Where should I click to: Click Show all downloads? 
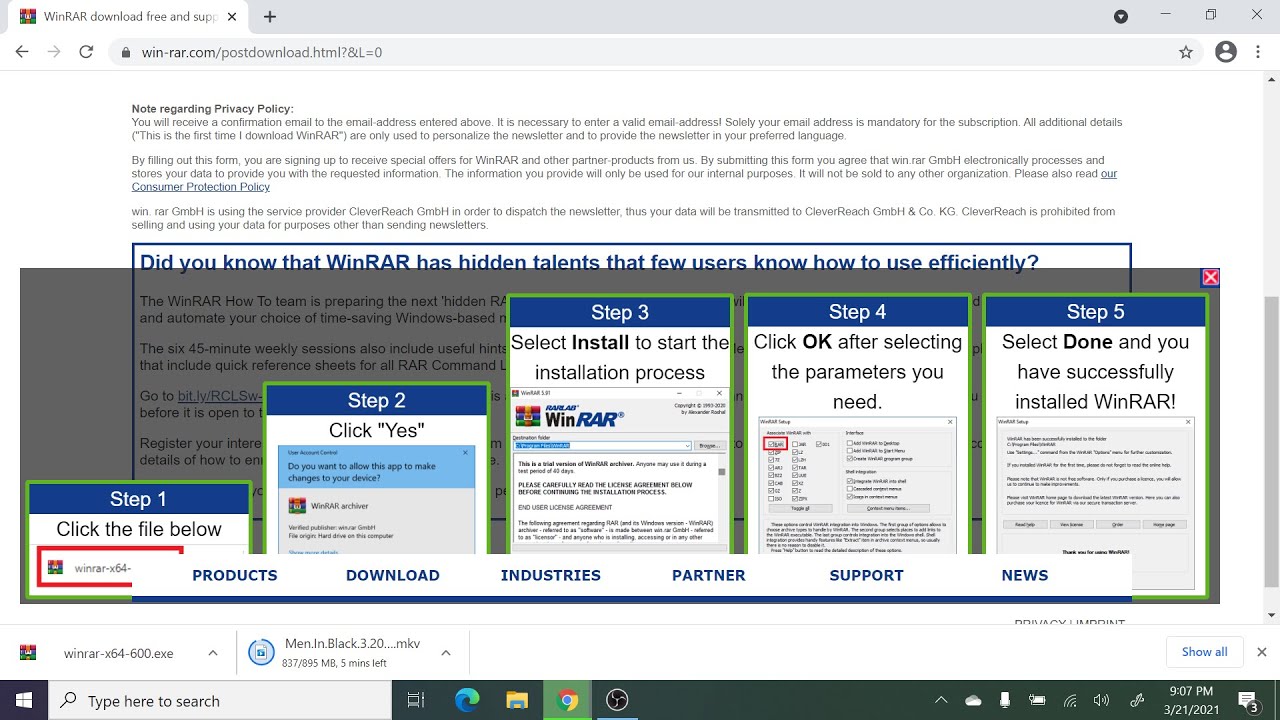click(x=1204, y=652)
